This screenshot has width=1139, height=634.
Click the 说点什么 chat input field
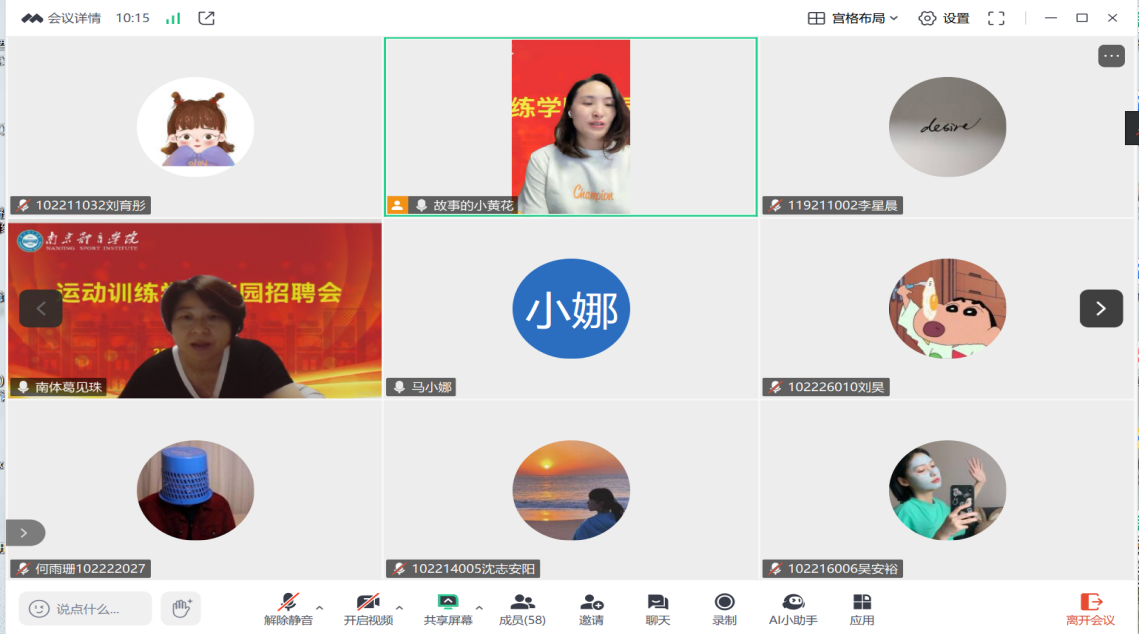pyautogui.click(x=86, y=608)
